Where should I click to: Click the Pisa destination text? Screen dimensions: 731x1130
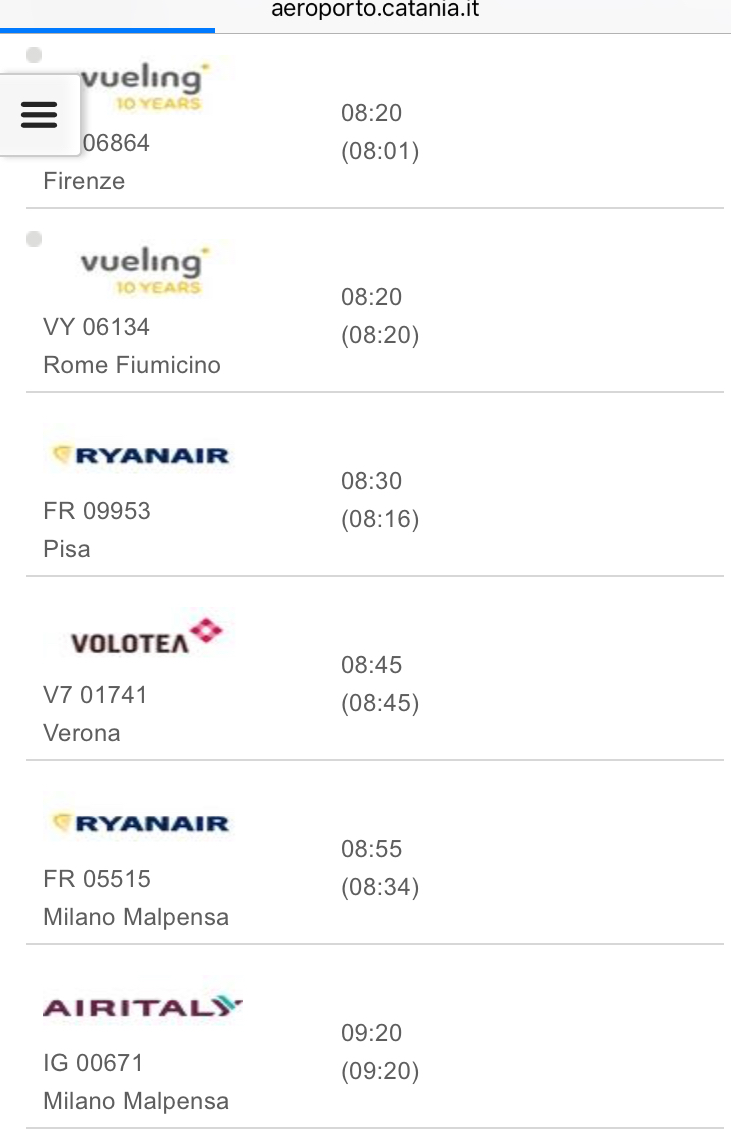[x=67, y=549]
